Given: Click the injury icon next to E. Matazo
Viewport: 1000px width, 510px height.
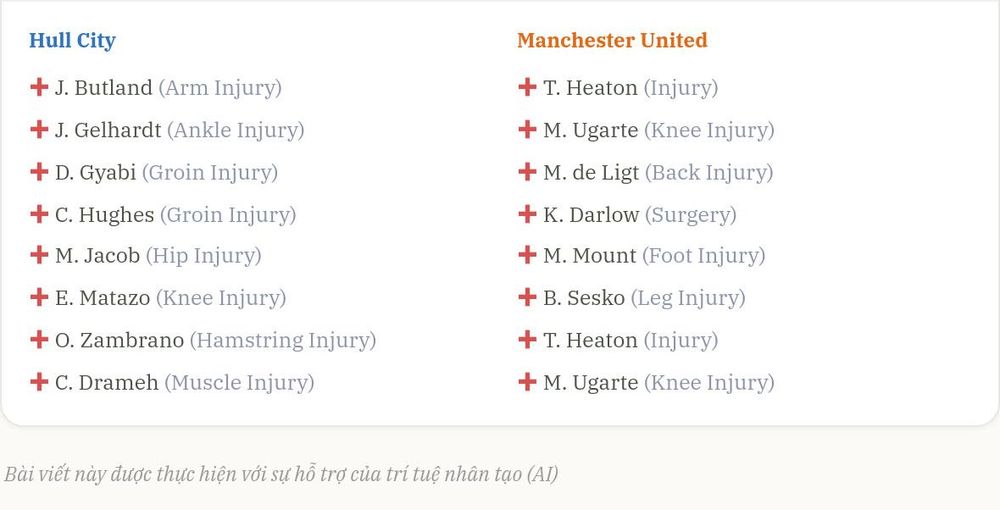Looking at the screenshot, I should click(x=39, y=297).
